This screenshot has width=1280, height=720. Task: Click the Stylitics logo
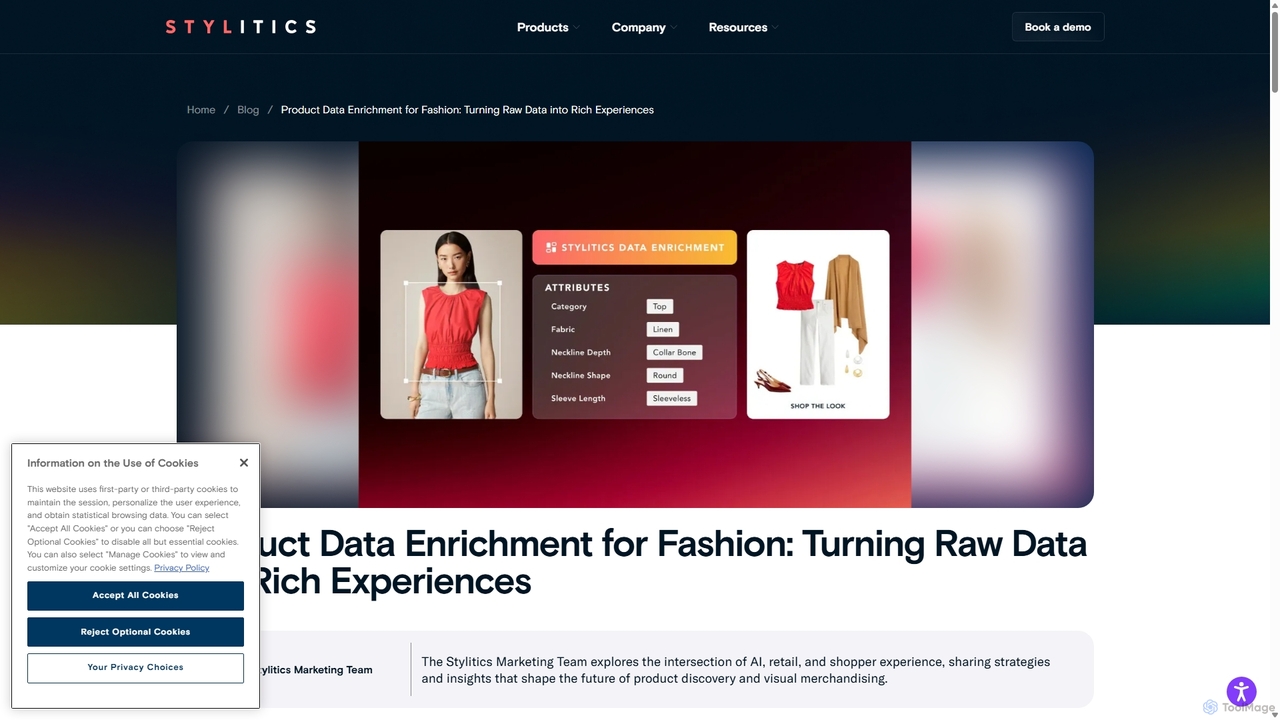(240, 27)
